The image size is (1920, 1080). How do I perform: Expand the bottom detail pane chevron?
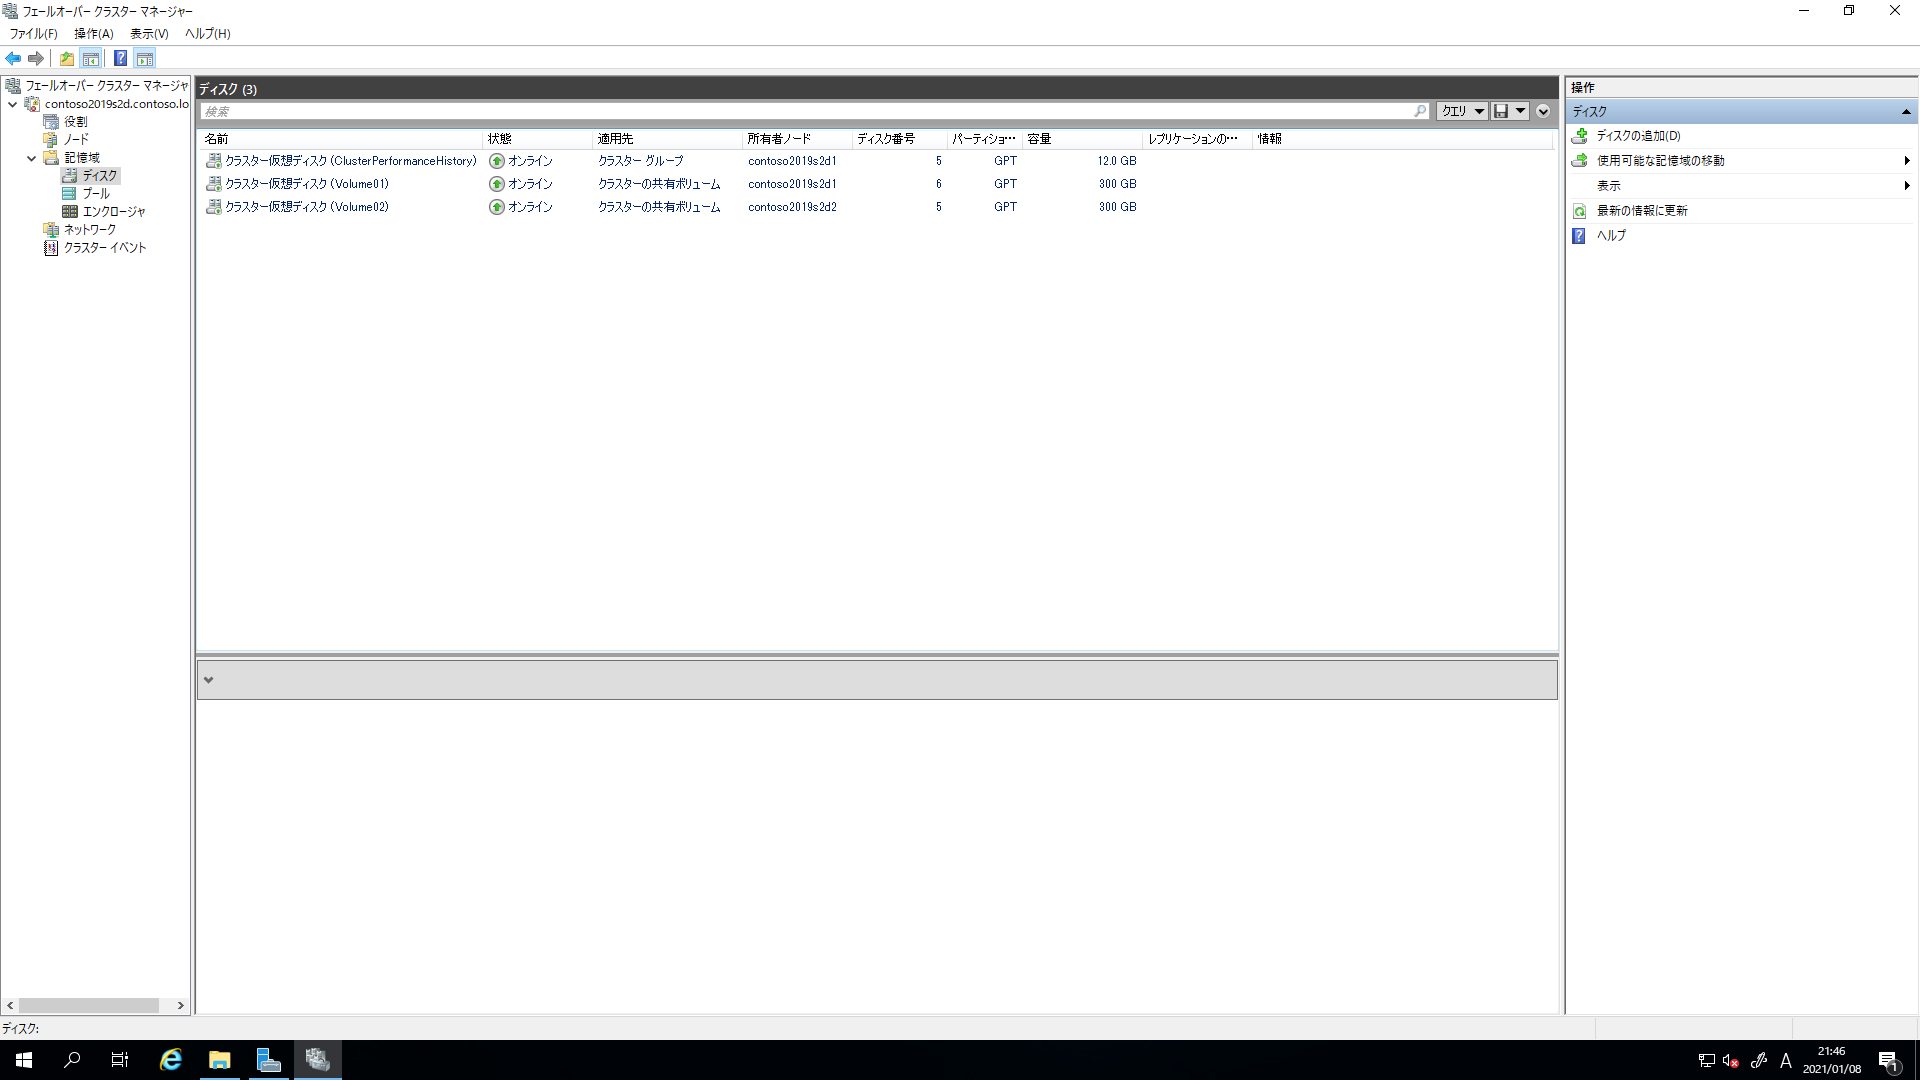tap(209, 679)
